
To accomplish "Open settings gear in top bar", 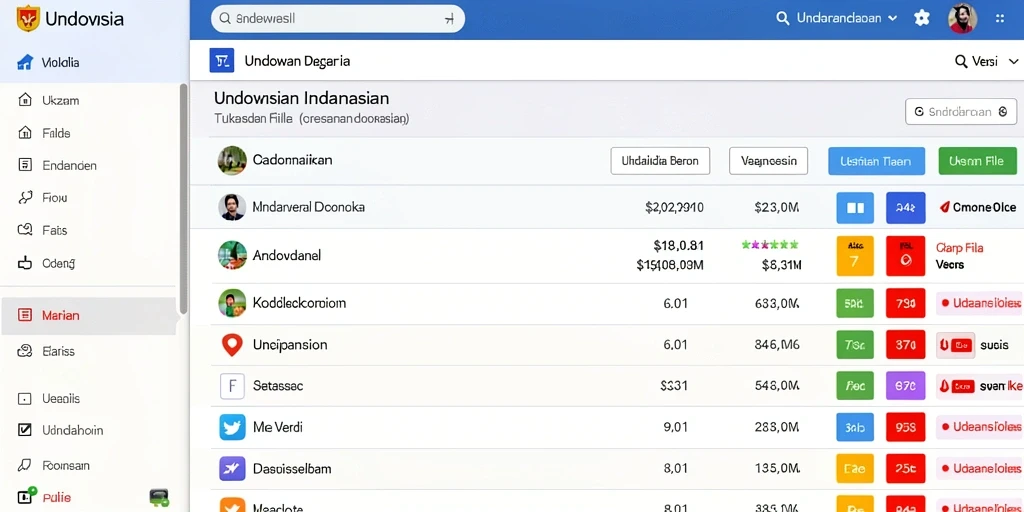I will click(x=921, y=18).
